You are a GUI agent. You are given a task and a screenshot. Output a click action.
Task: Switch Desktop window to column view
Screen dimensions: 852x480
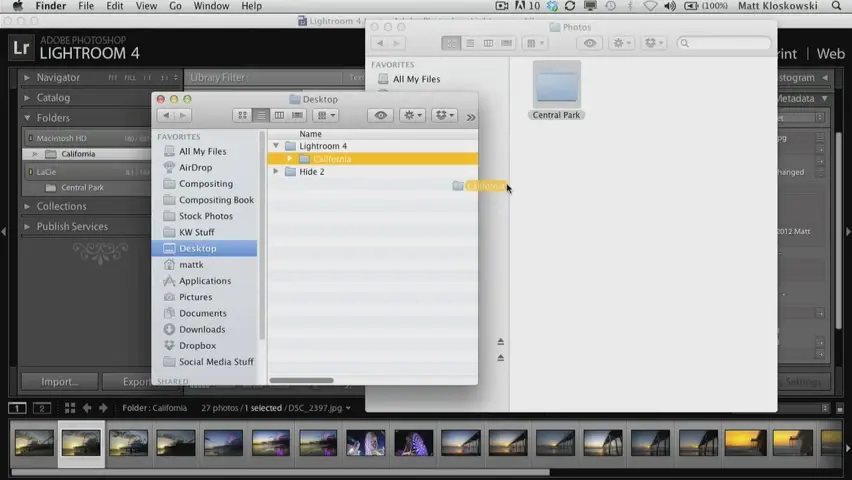279,115
